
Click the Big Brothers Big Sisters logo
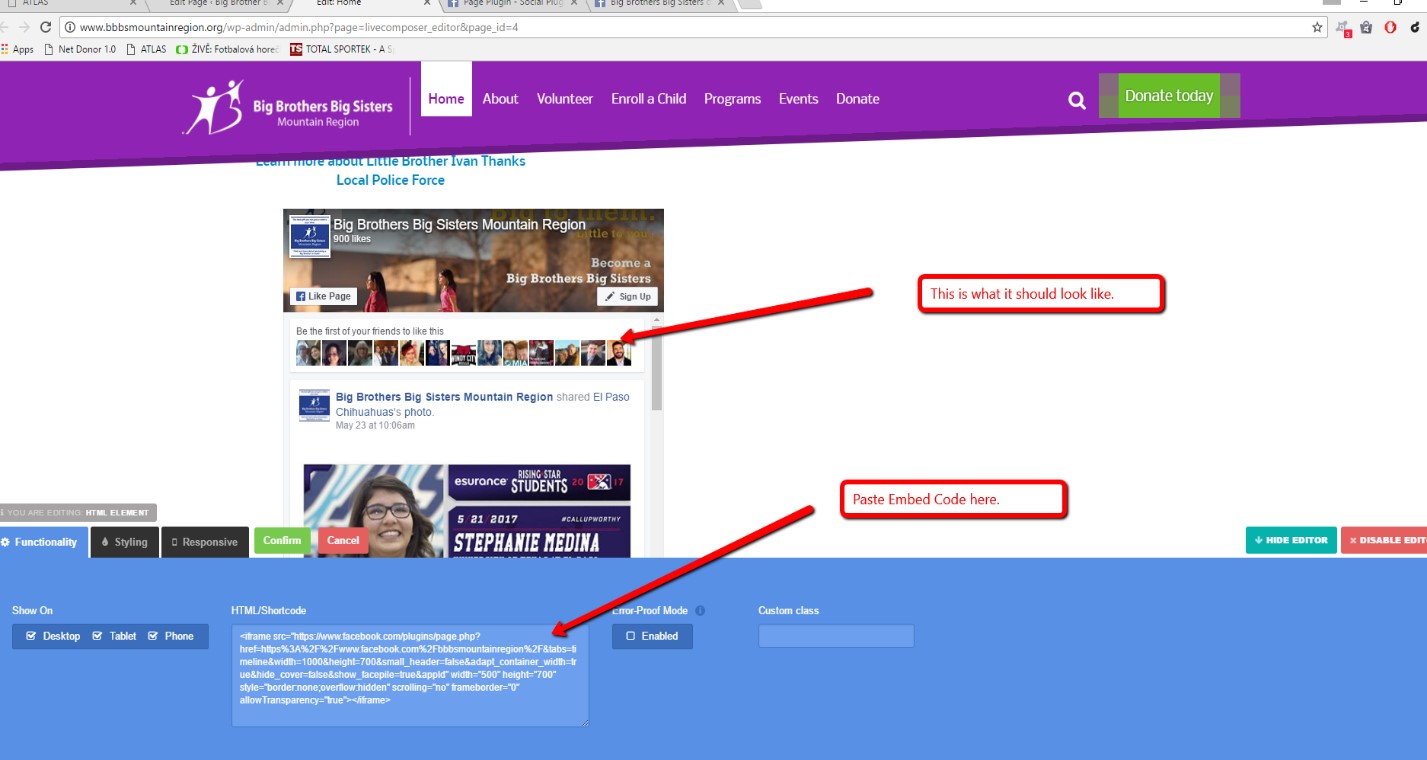click(x=288, y=107)
